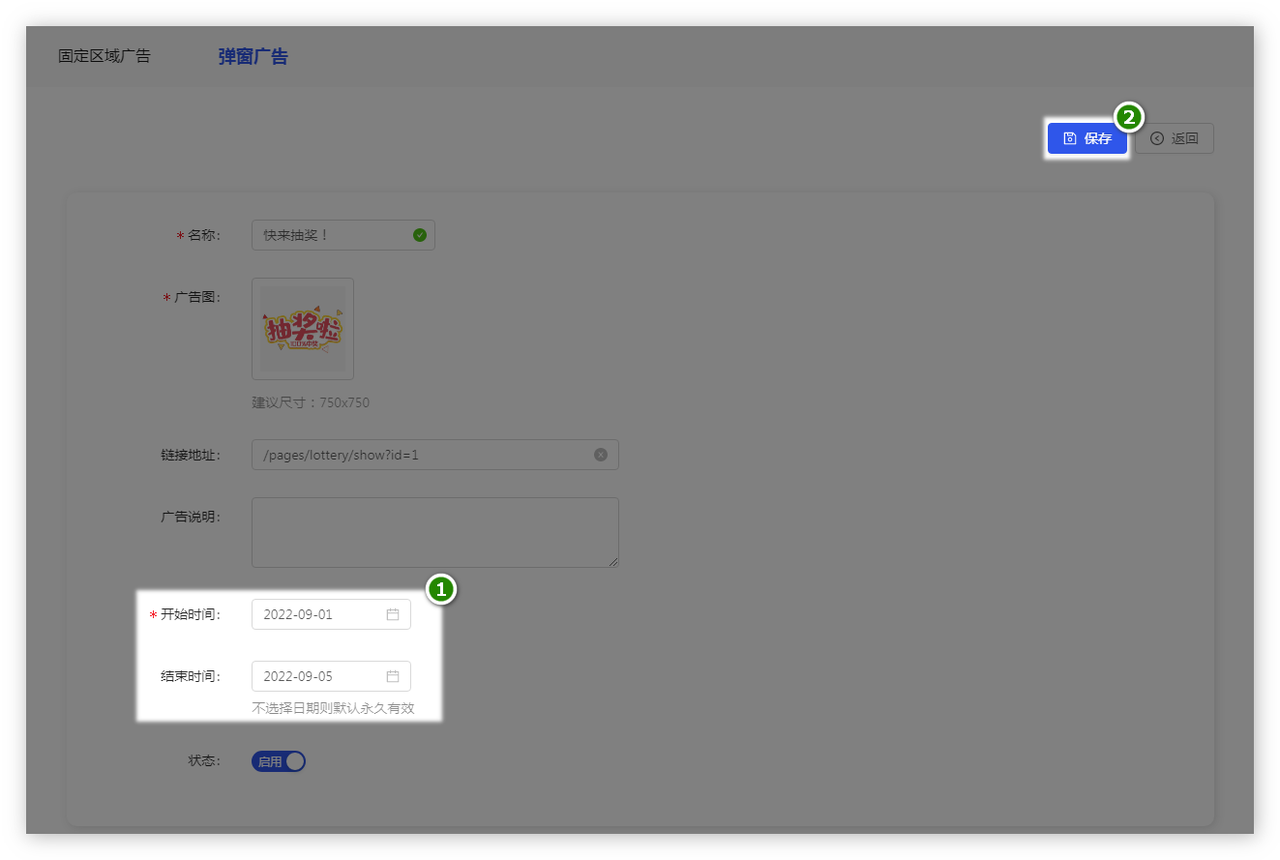This screenshot has width=1280, height=860.
Task: Click the calendar icon for start time
Action: pyautogui.click(x=393, y=614)
